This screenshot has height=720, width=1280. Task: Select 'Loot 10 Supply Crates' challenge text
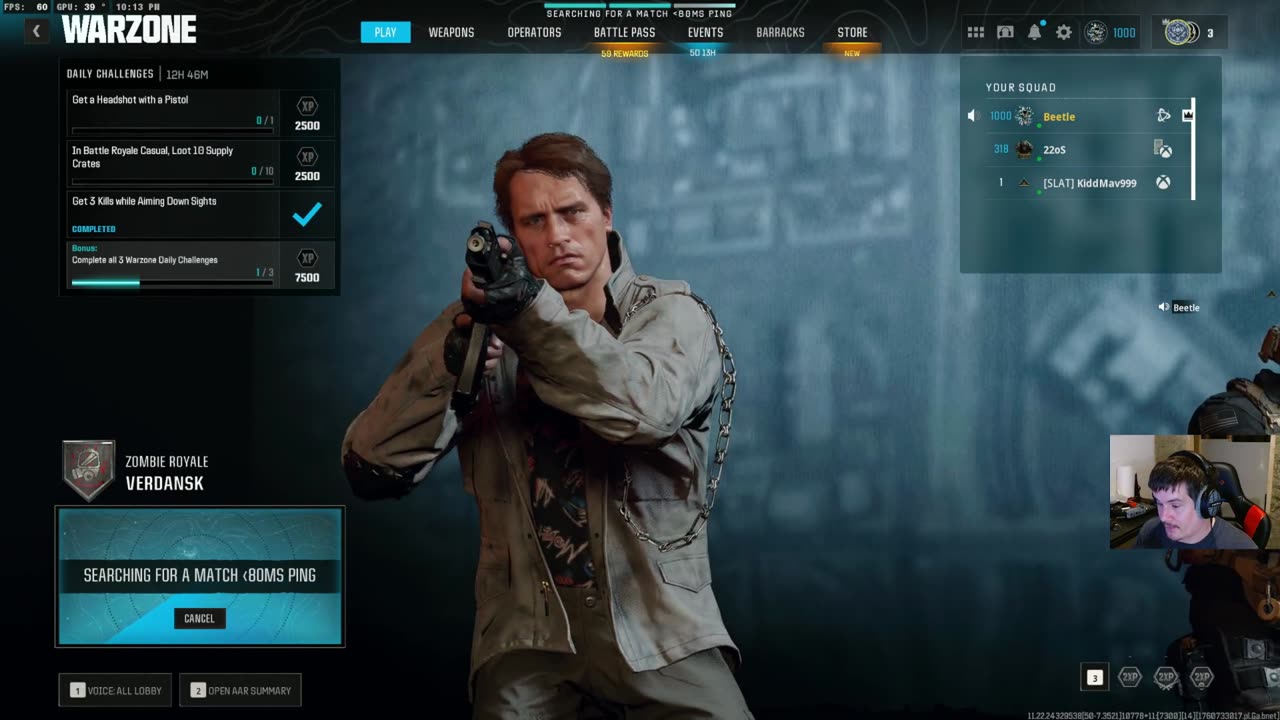[152, 157]
